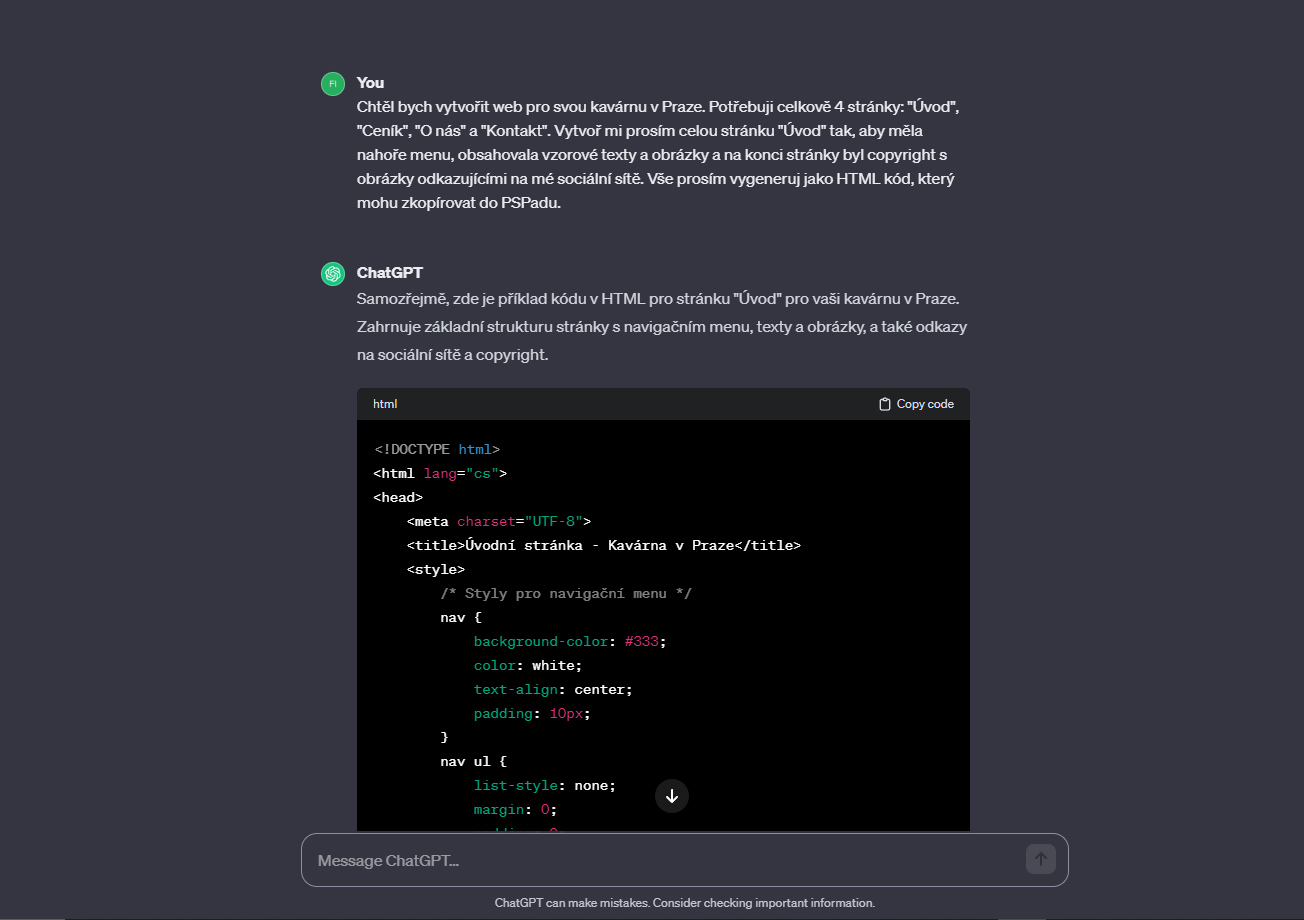Click the scroll-to-bottom arrow button
Image resolution: width=1304 pixels, height=920 pixels.
672,796
